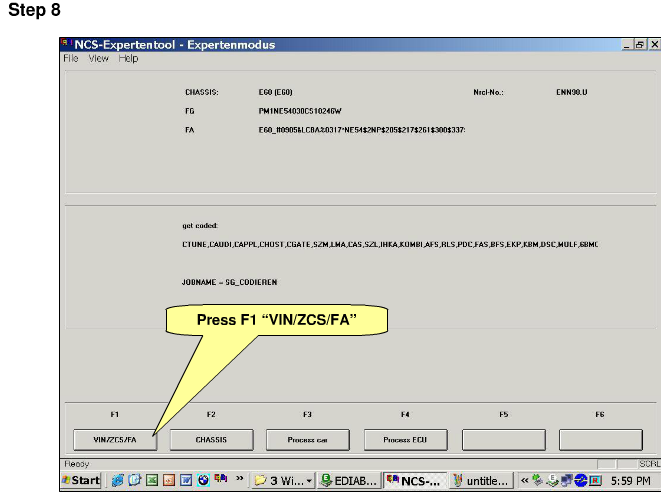Click the Ready status bar text

click(77, 464)
